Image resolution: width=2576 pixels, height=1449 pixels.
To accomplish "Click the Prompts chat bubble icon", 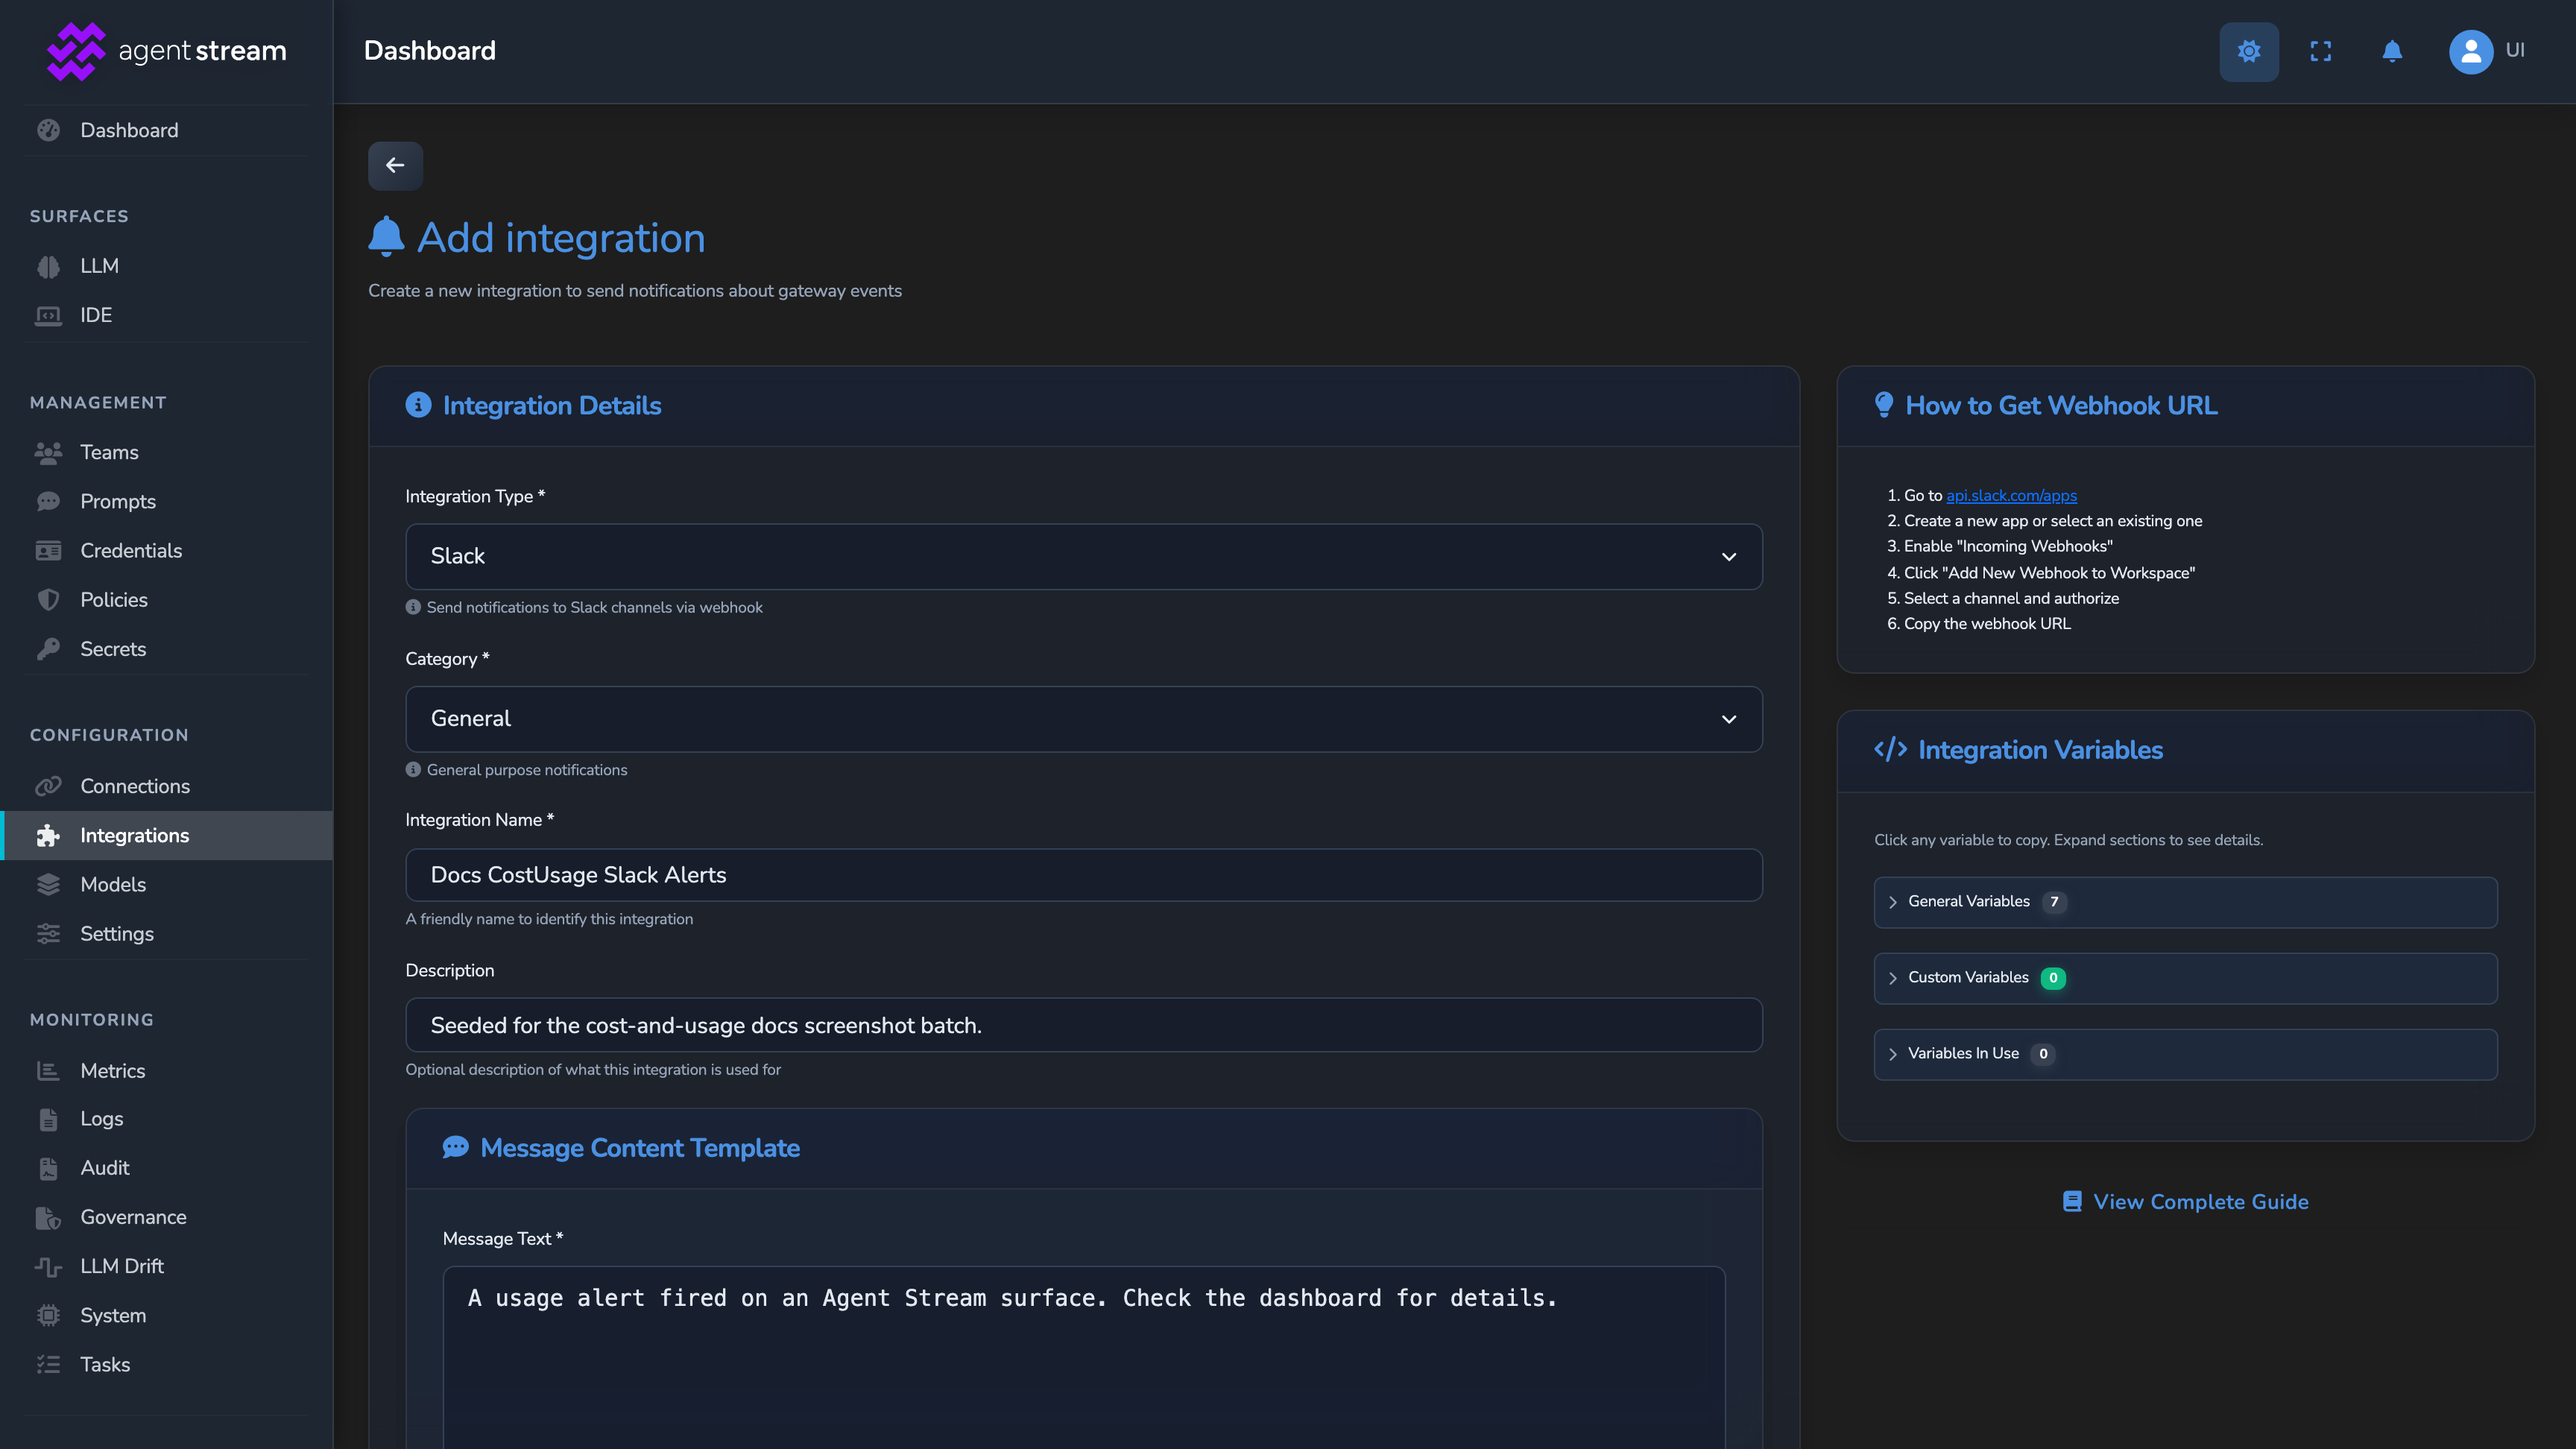I will coord(48,501).
